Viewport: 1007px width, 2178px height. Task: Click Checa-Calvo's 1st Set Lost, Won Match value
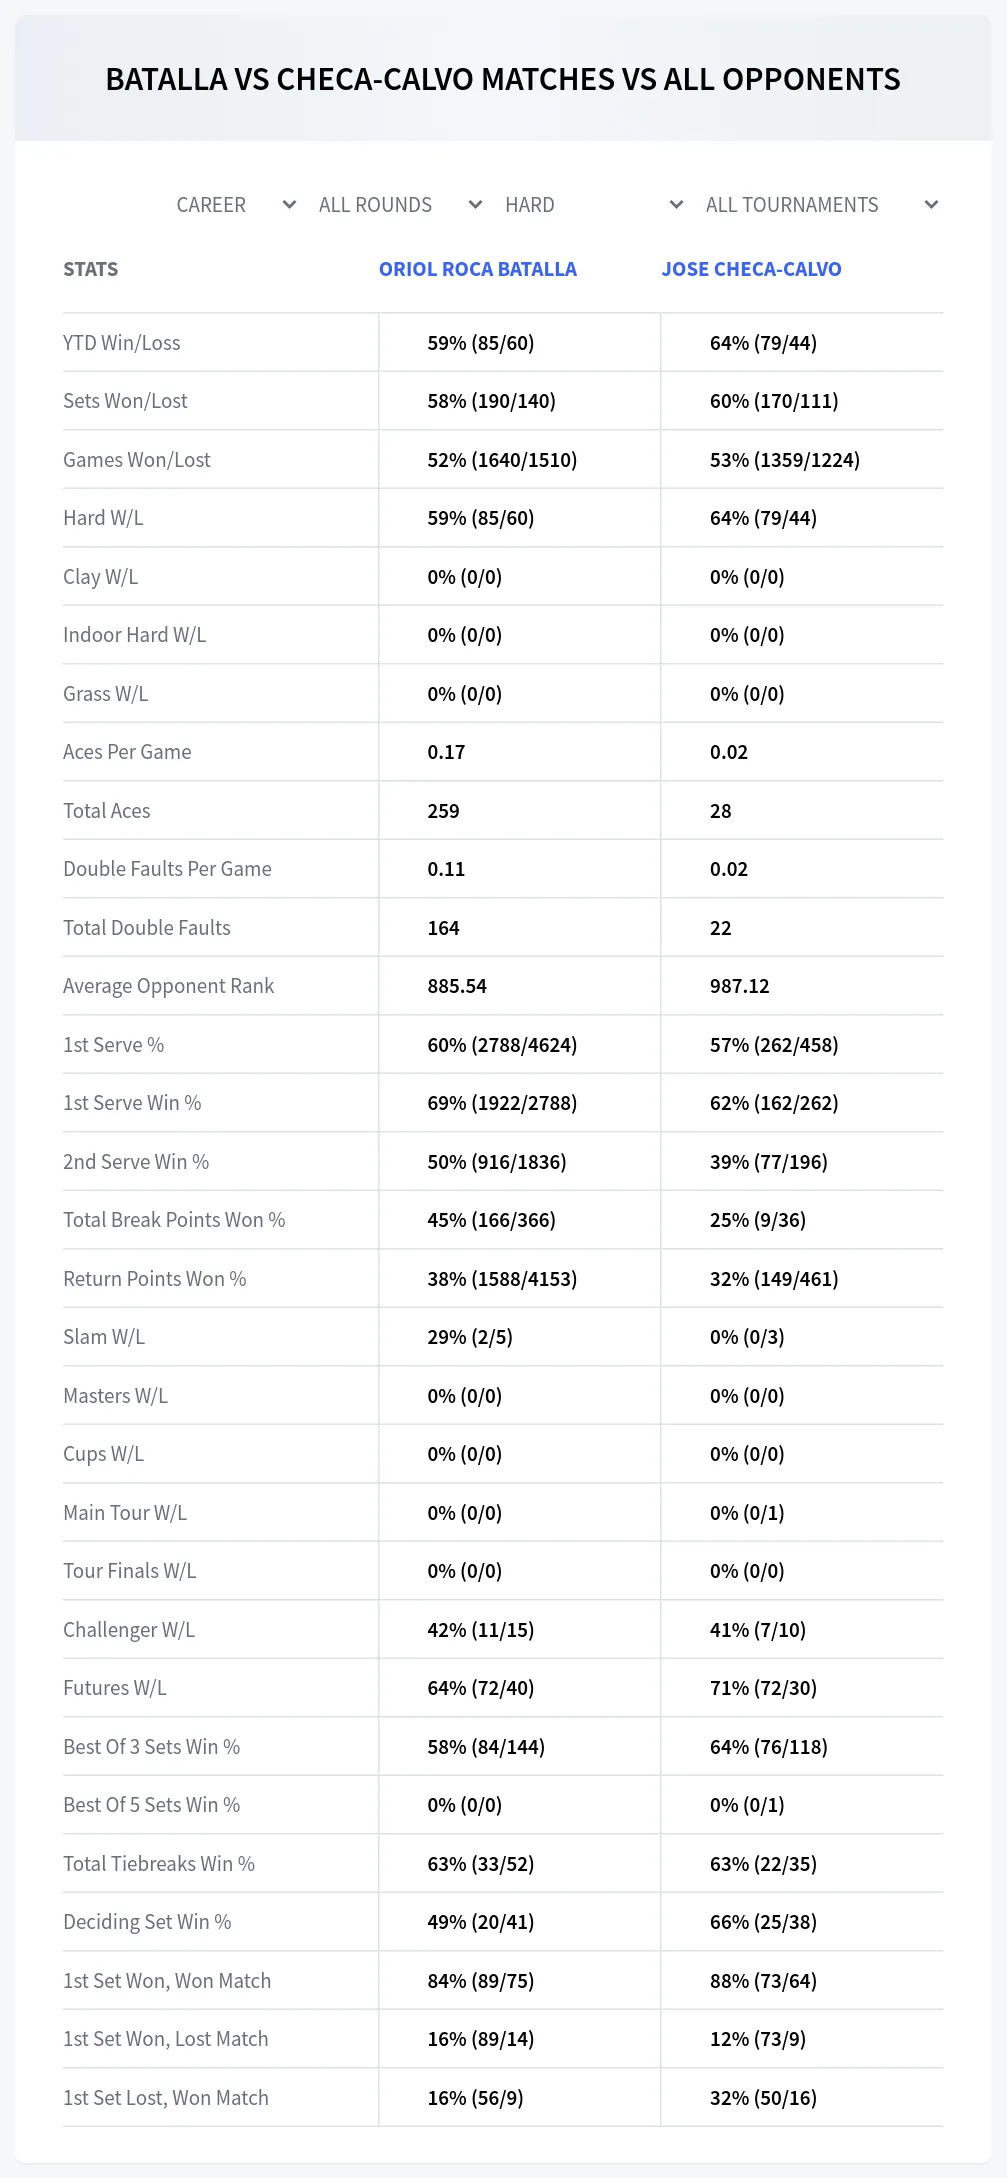(x=763, y=2098)
